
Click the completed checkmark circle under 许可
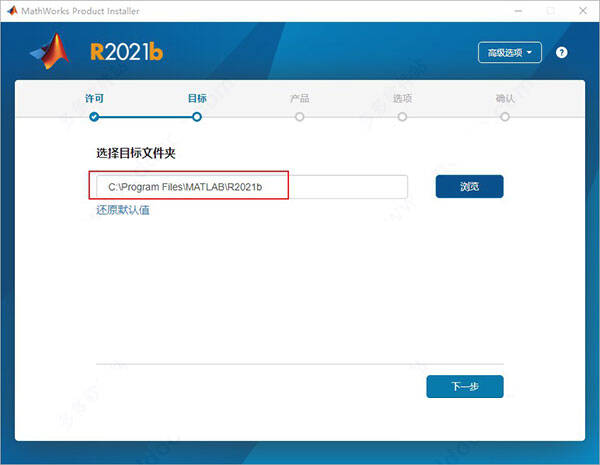point(94,117)
